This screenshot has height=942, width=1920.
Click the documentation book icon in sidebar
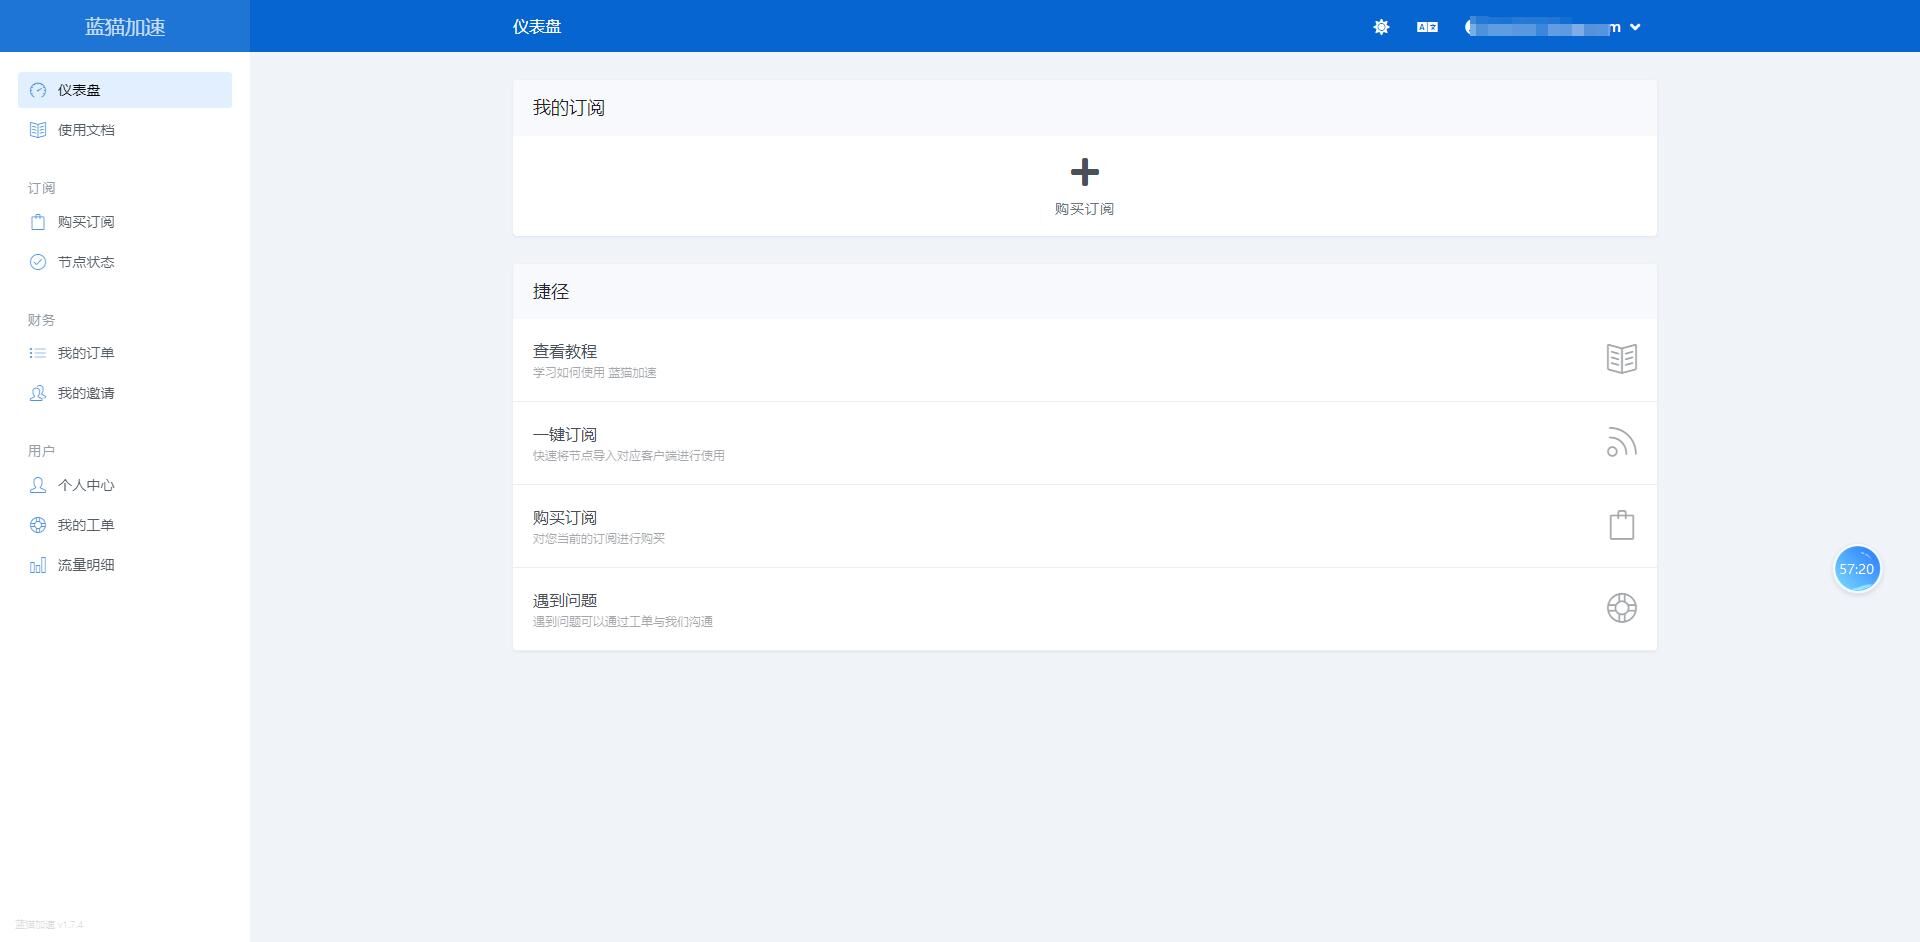(x=38, y=130)
